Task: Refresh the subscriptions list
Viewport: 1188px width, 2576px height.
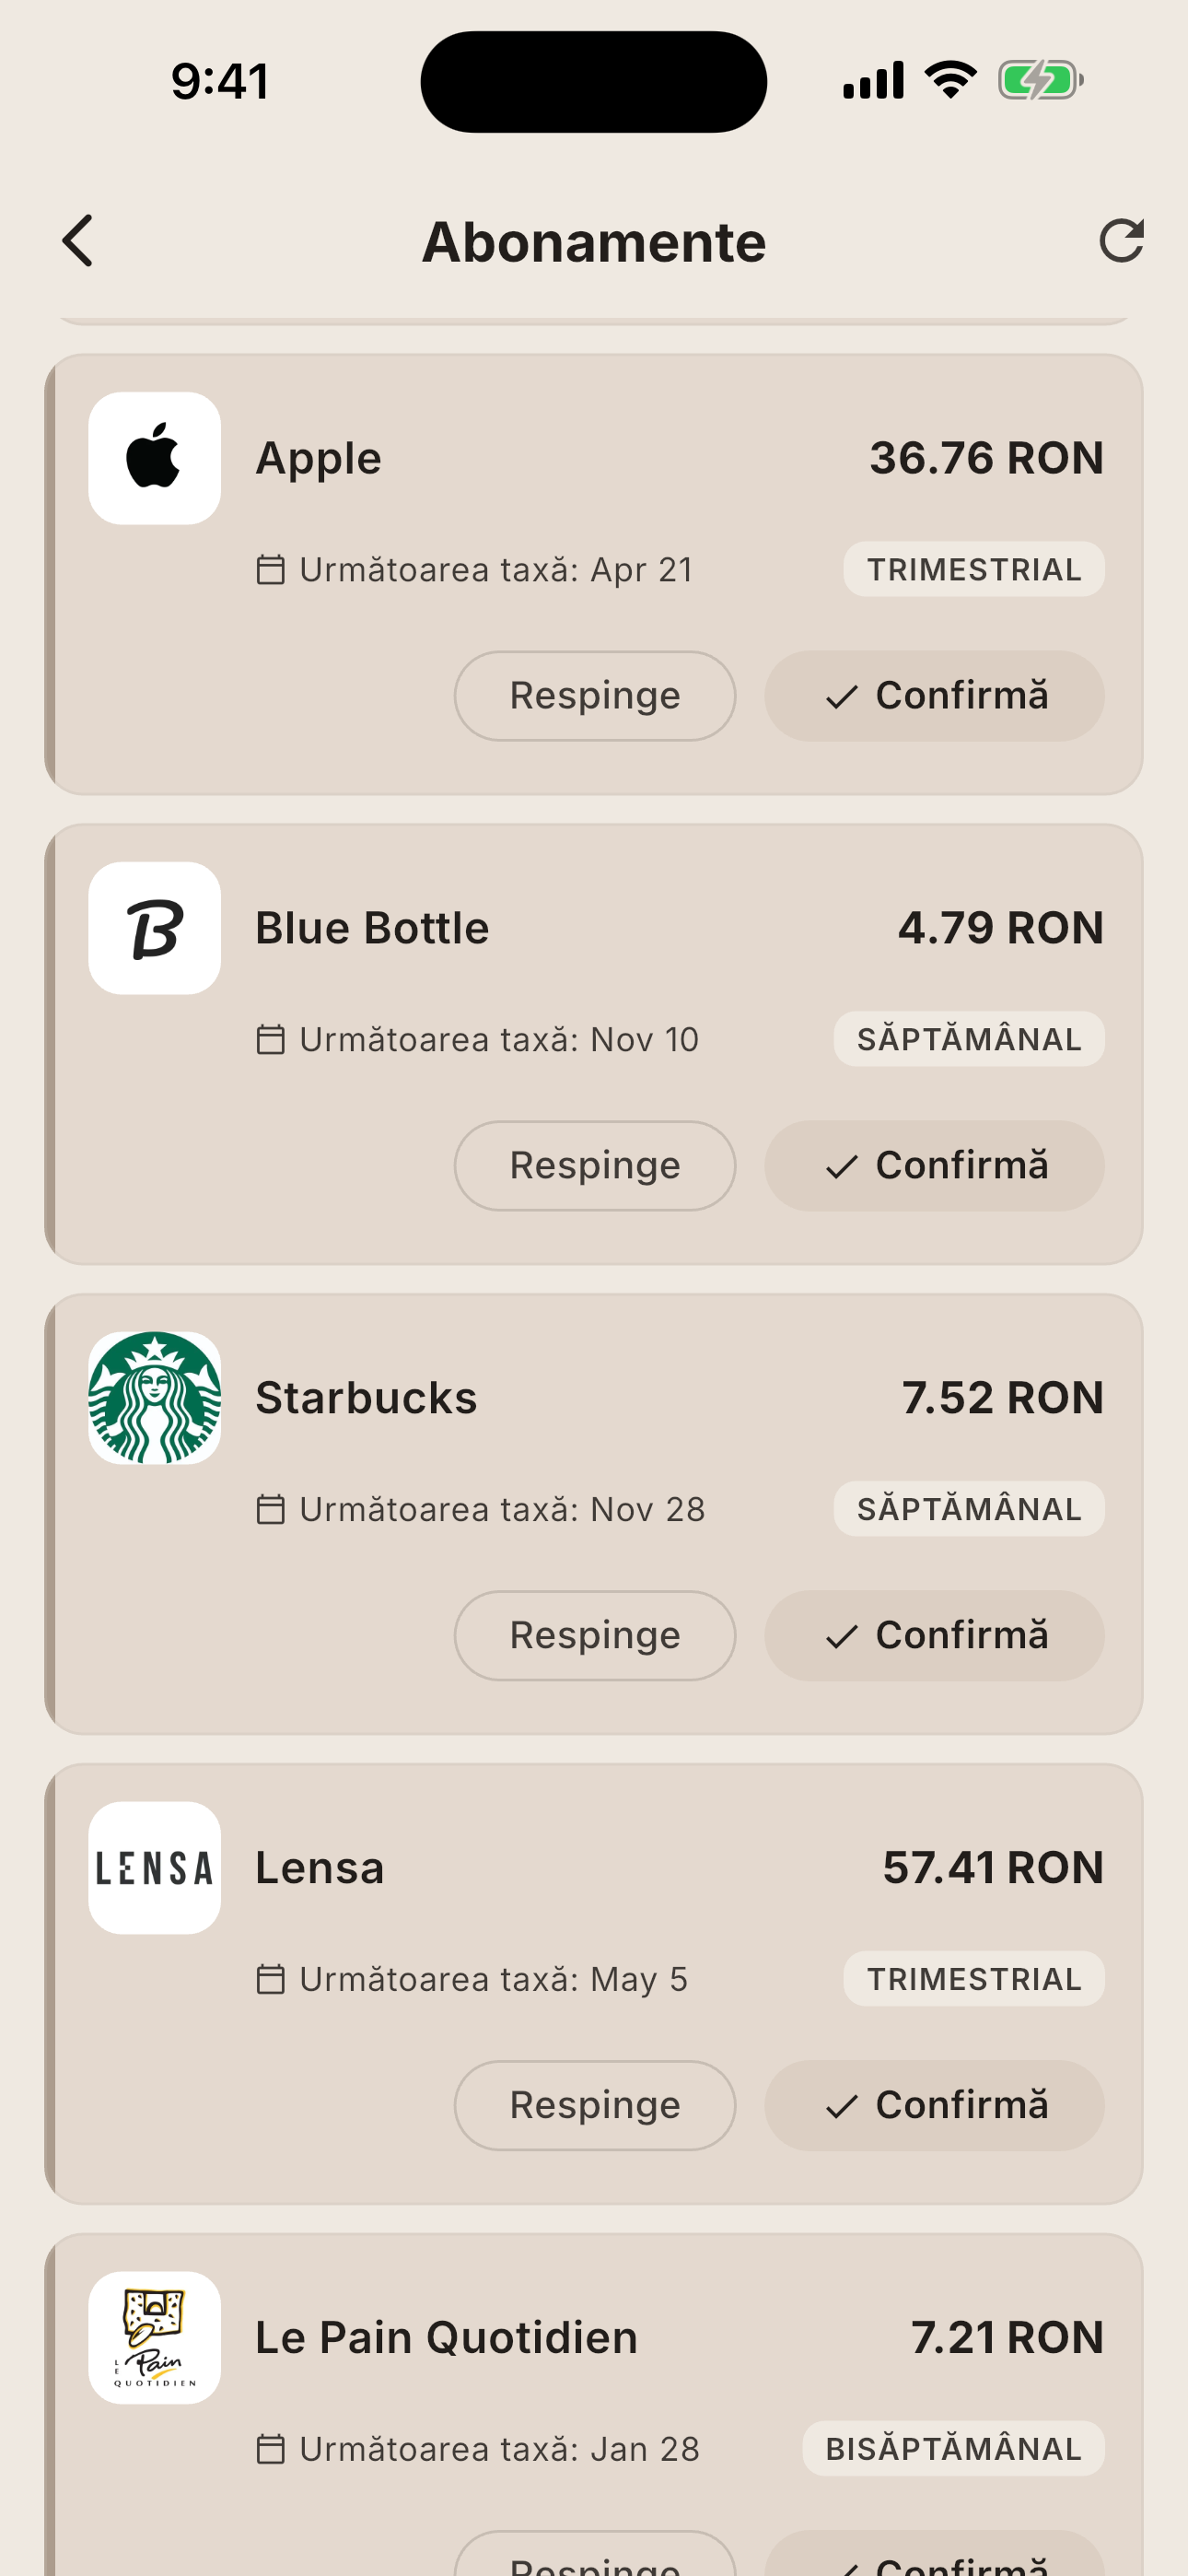Action: [1120, 241]
